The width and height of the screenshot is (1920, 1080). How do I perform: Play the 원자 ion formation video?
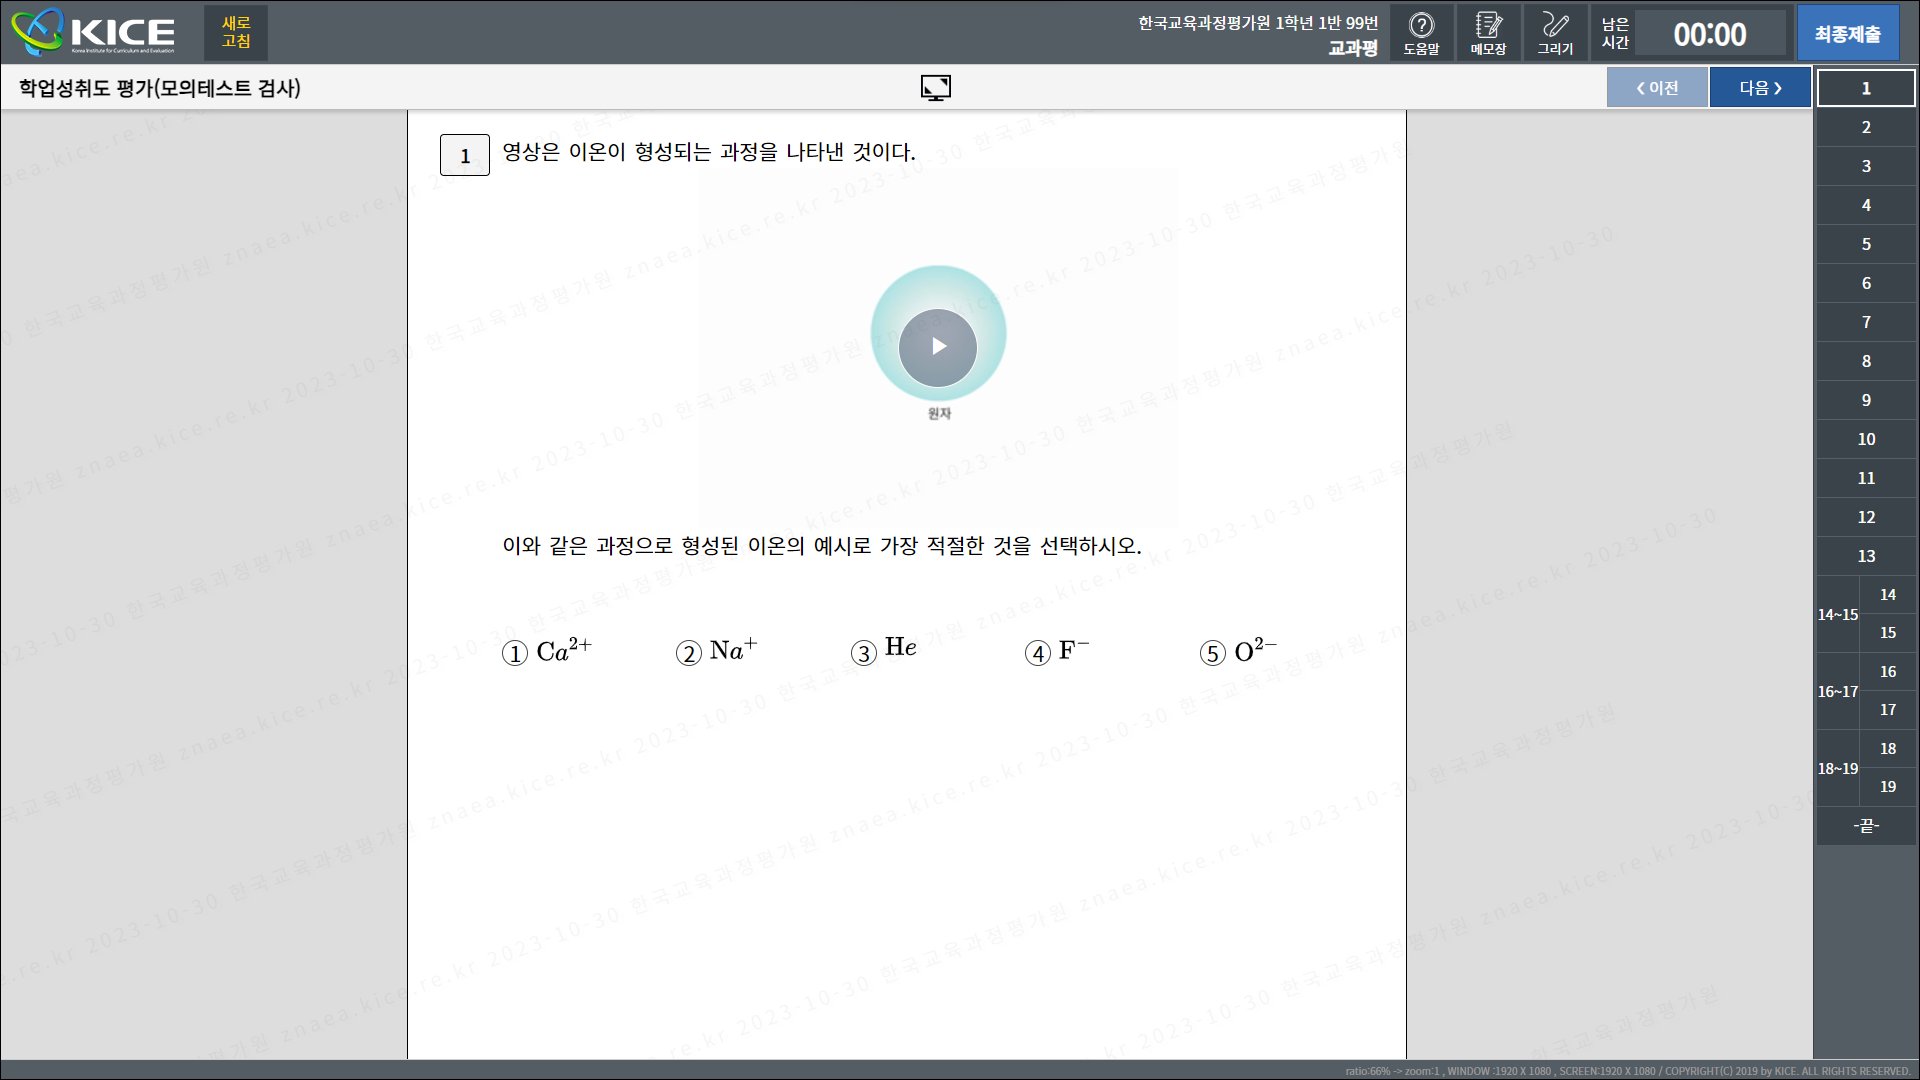pyautogui.click(x=938, y=347)
